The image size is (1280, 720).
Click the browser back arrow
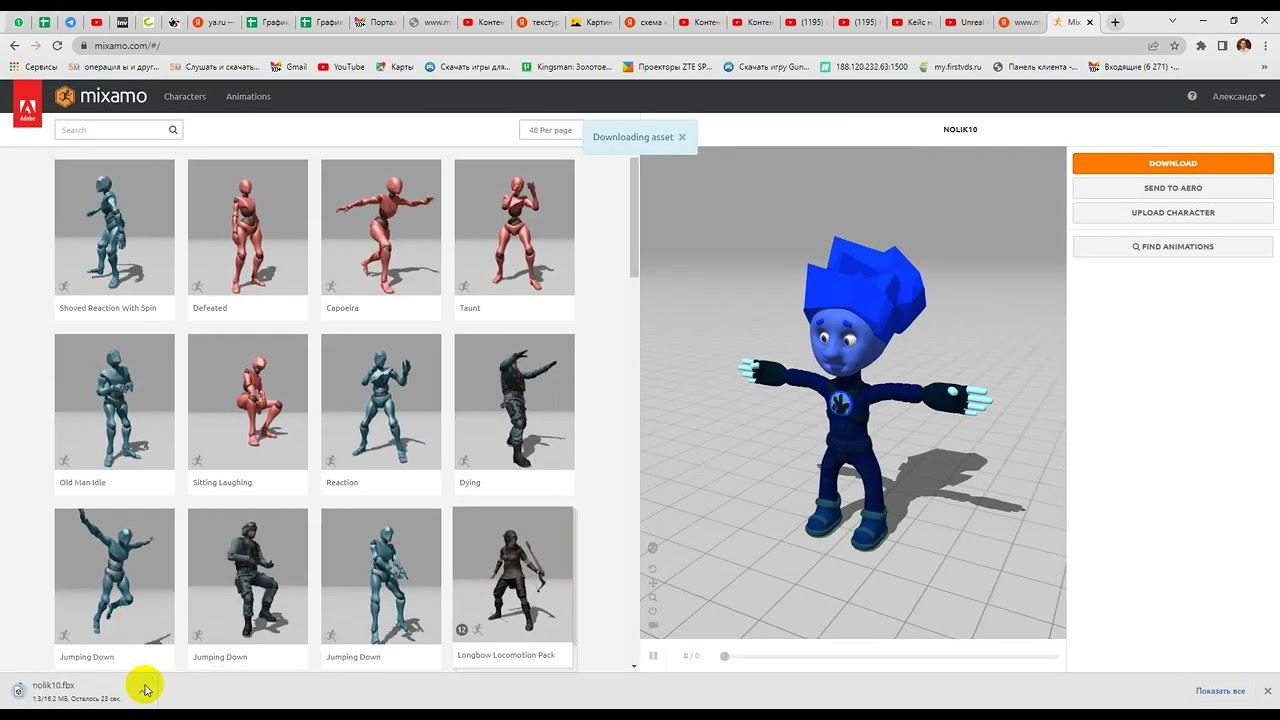pos(14,45)
